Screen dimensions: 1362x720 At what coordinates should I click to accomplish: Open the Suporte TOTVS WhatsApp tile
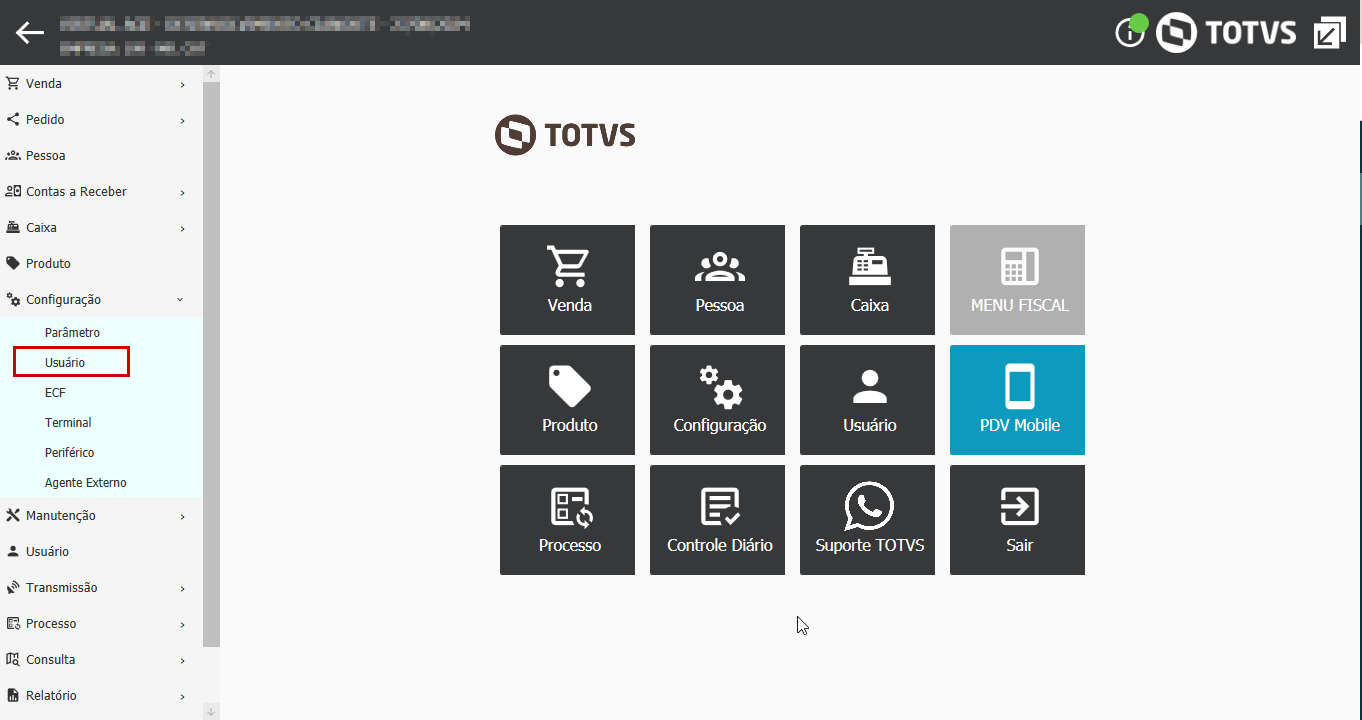coord(867,520)
